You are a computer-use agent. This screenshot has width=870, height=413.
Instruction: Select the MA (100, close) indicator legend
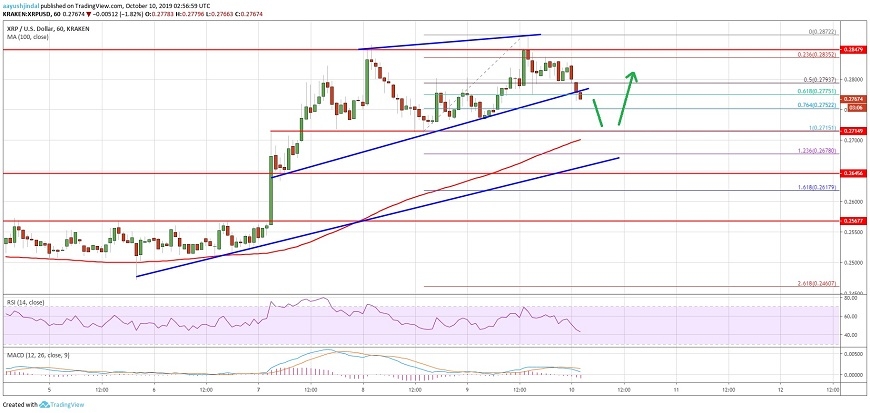(27, 37)
